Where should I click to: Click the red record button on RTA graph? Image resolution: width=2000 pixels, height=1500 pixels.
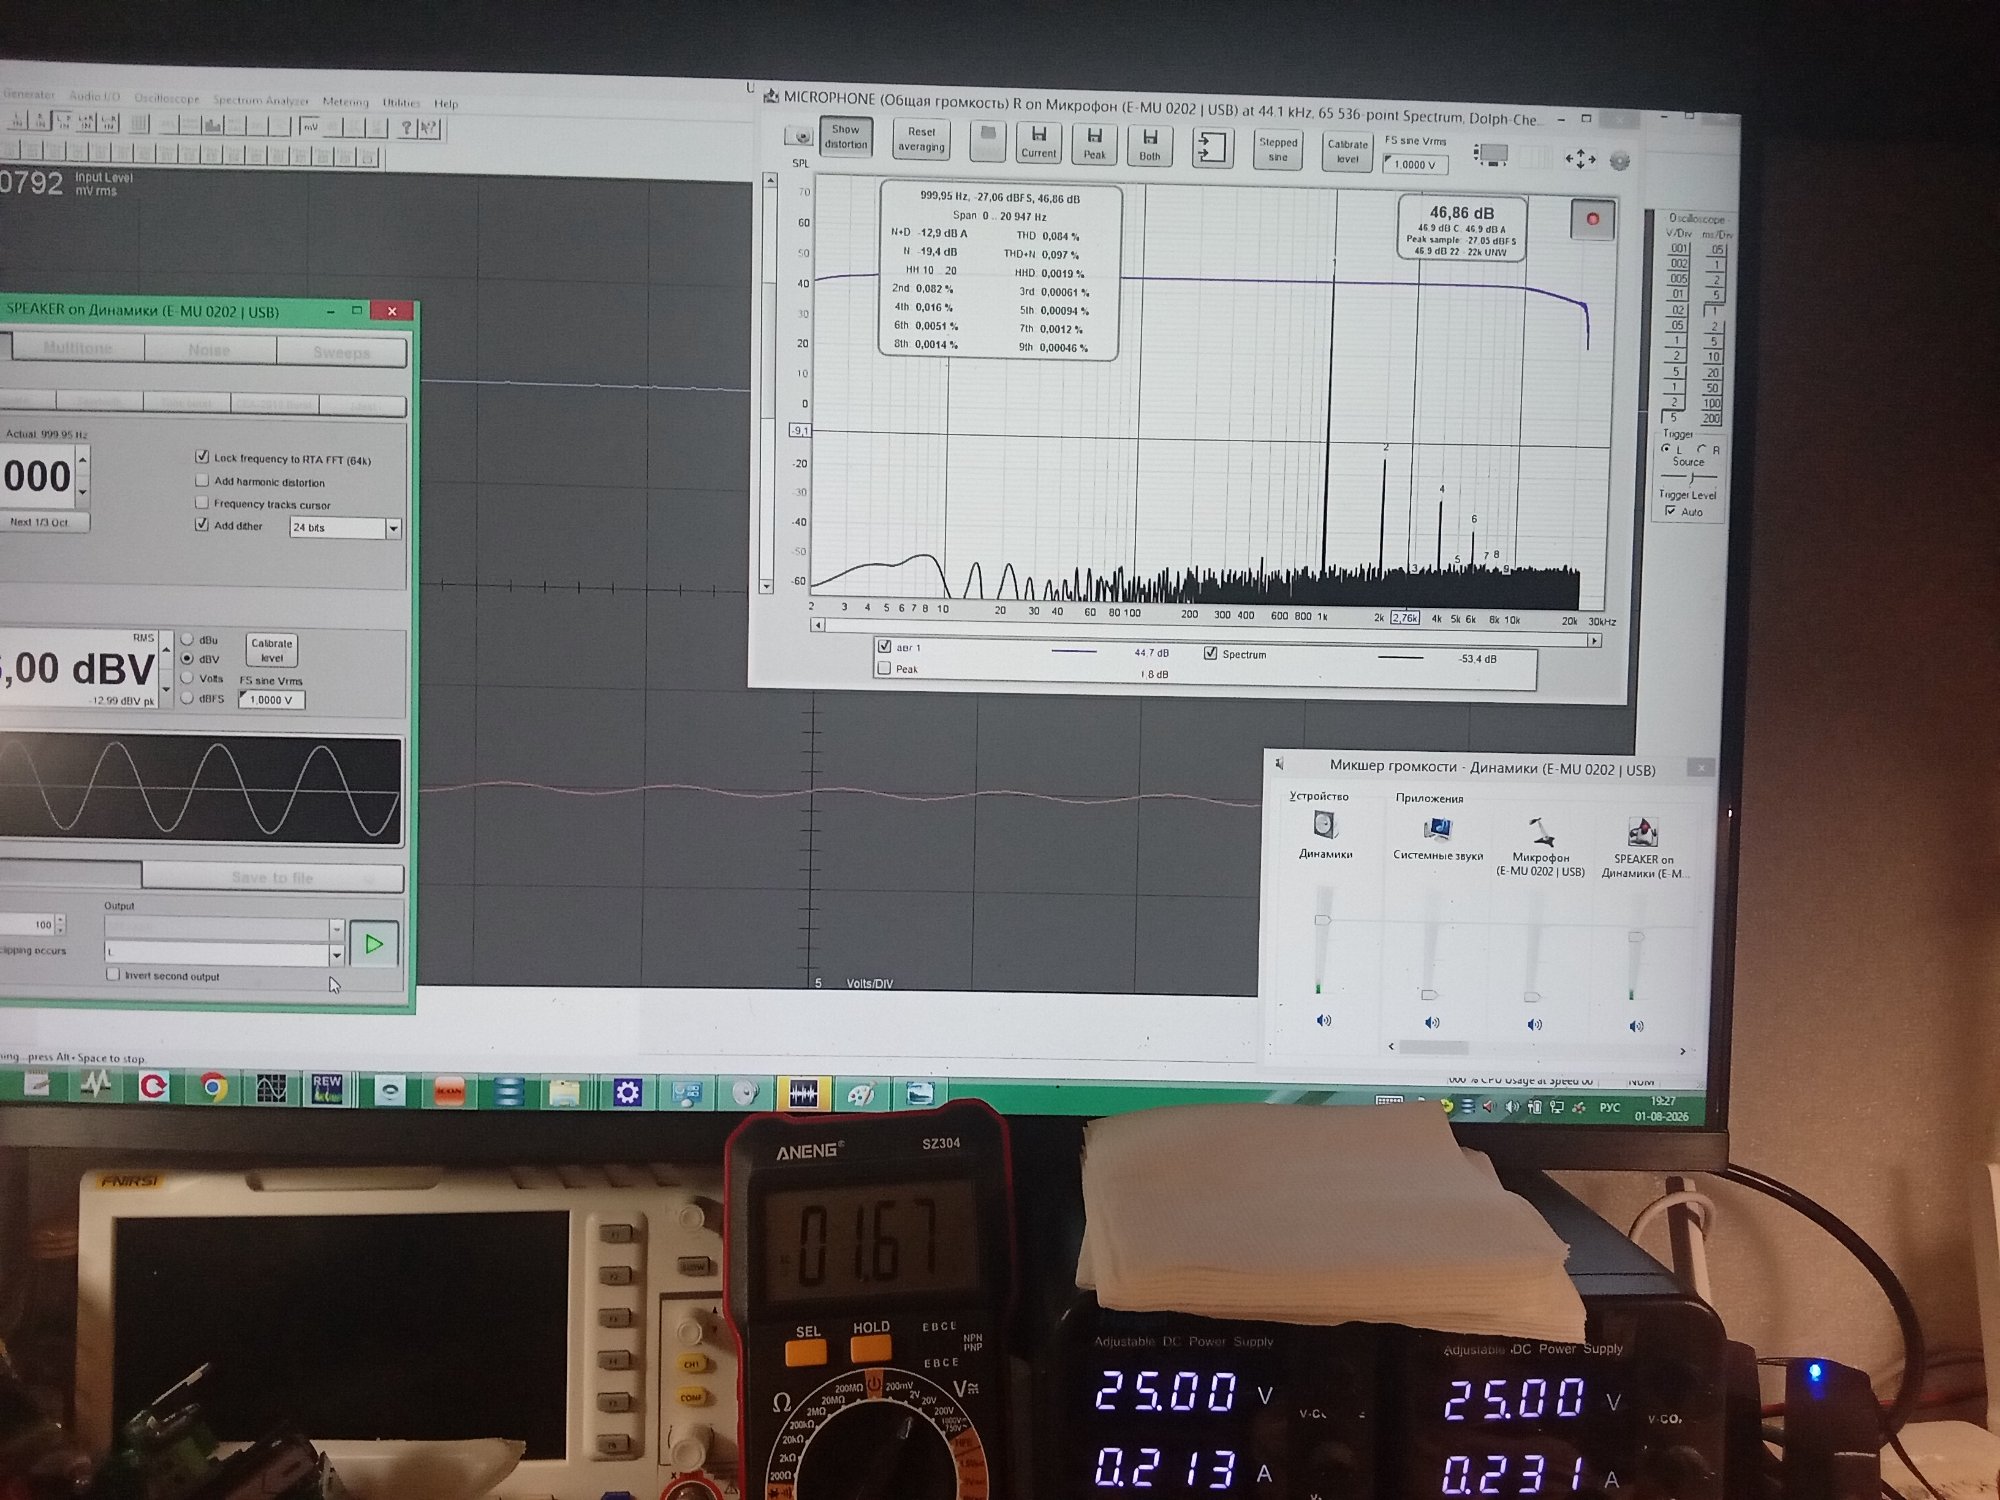(x=1592, y=219)
